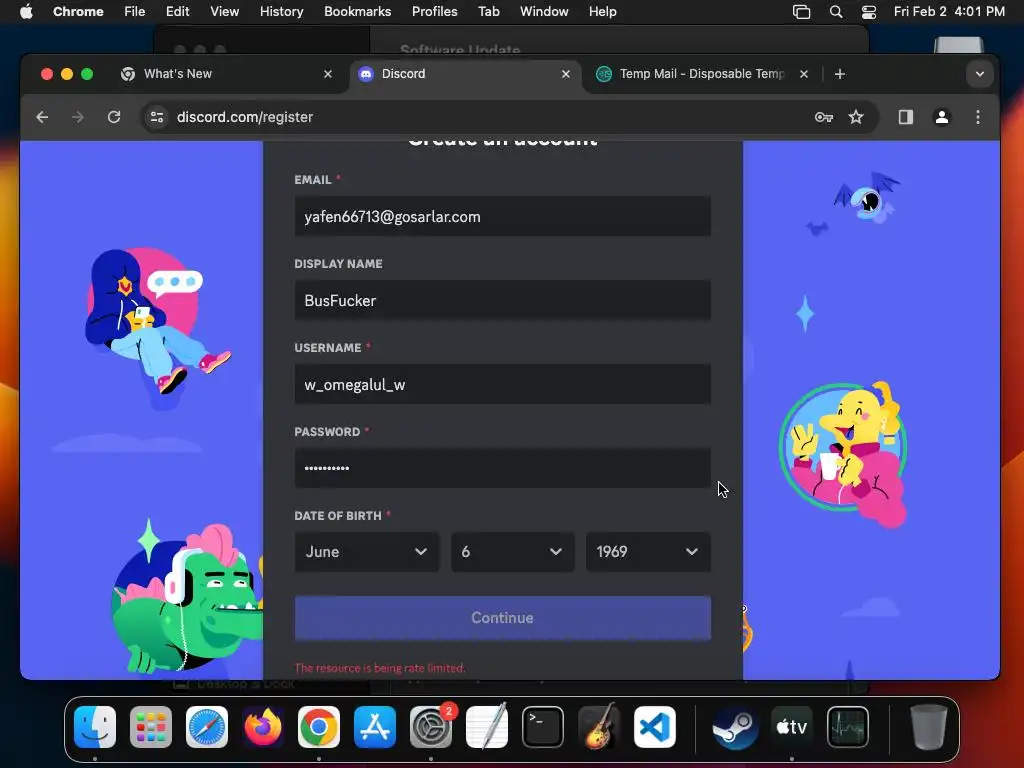This screenshot has width=1024, height=768.
Task: Launch Firefox from the dock
Action: (263, 727)
